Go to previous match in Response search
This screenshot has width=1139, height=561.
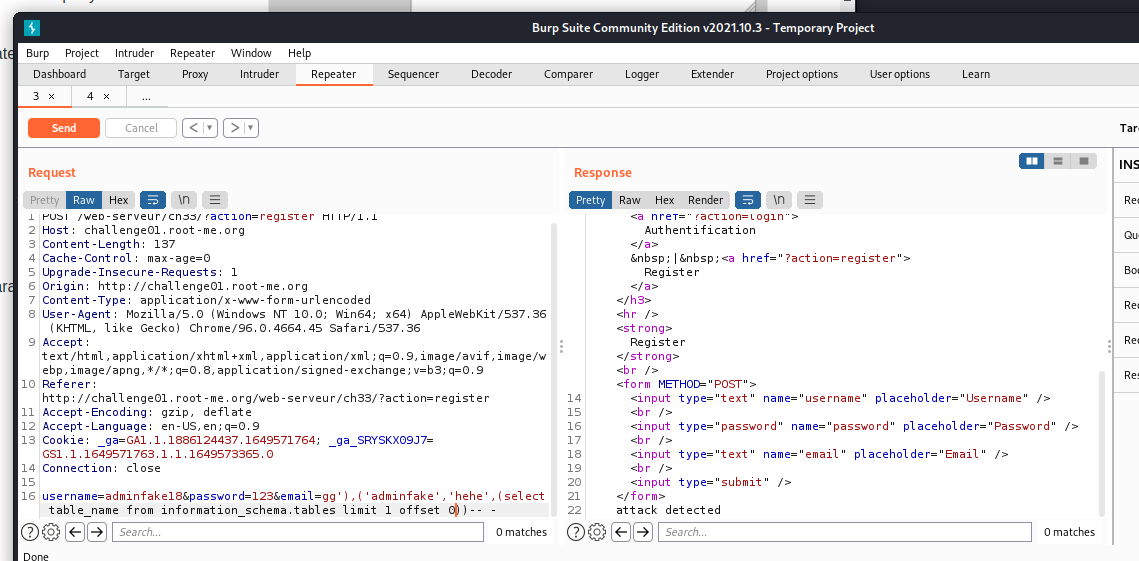[621, 532]
